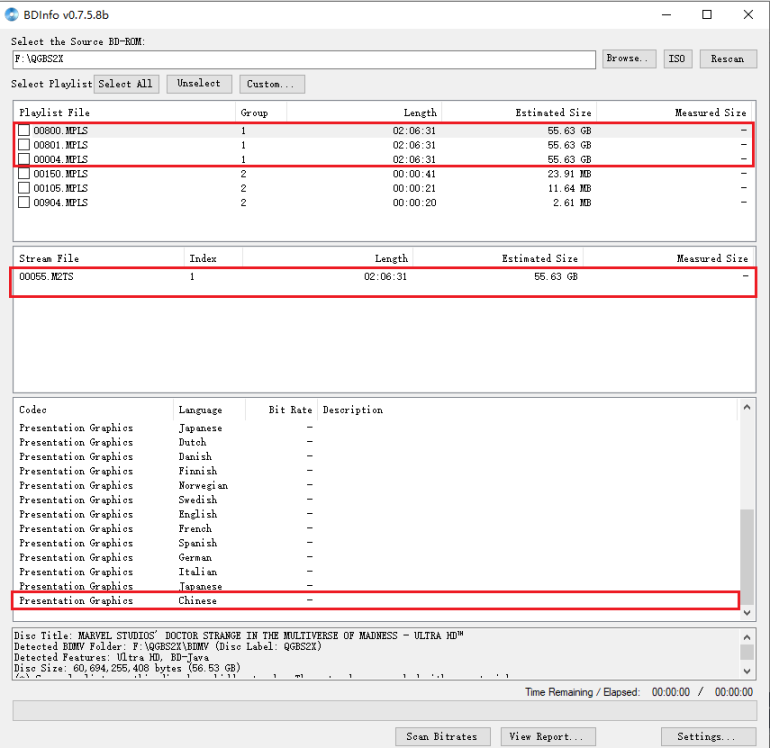The height and width of the screenshot is (748, 770).
Task: Check the 00105.MPLS playlist checkbox
Action: tap(24, 188)
